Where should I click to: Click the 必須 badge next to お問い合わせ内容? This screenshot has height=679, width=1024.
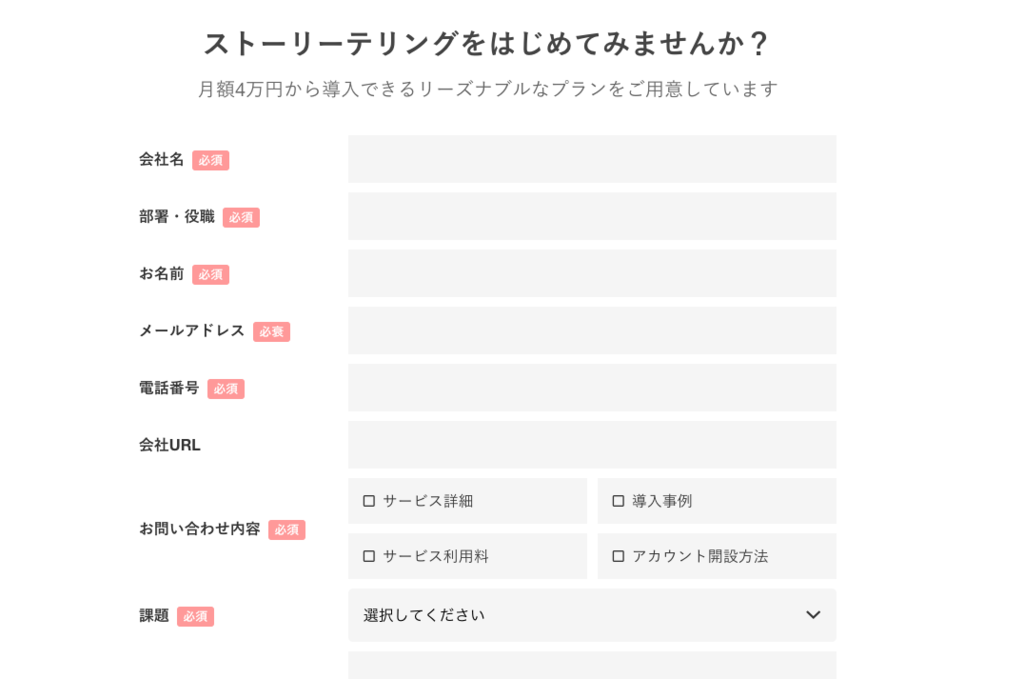pyautogui.click(x=287, y=531)
